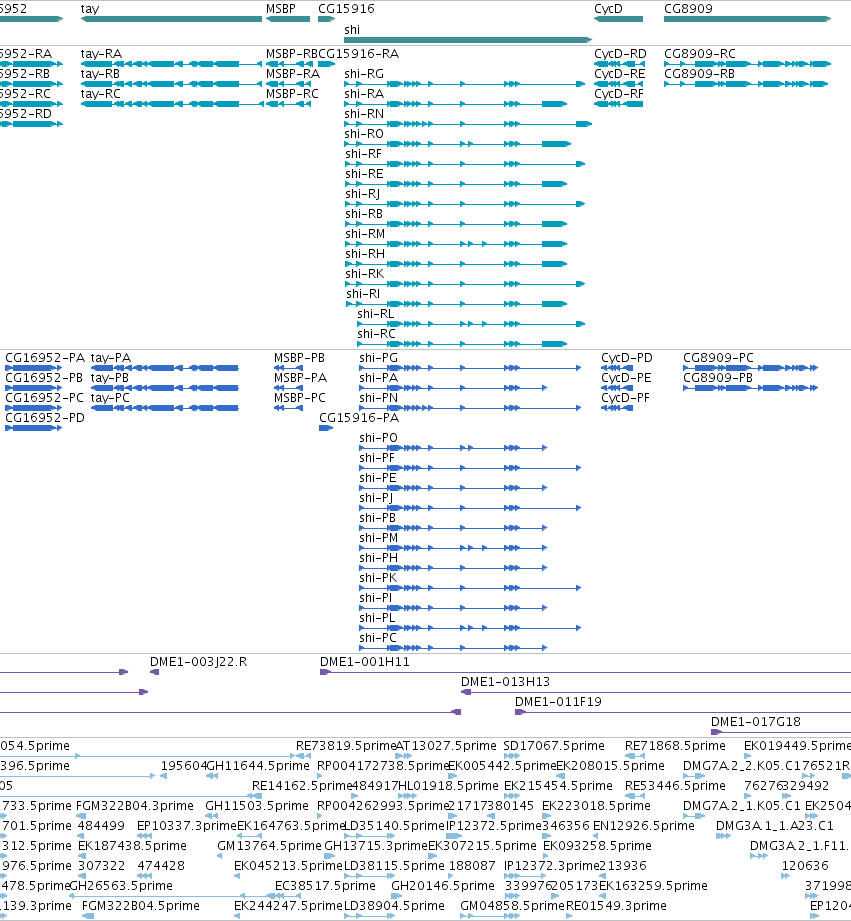Select clone DME1-013H13
851x921 pixels.
click(x=506, y=682)
